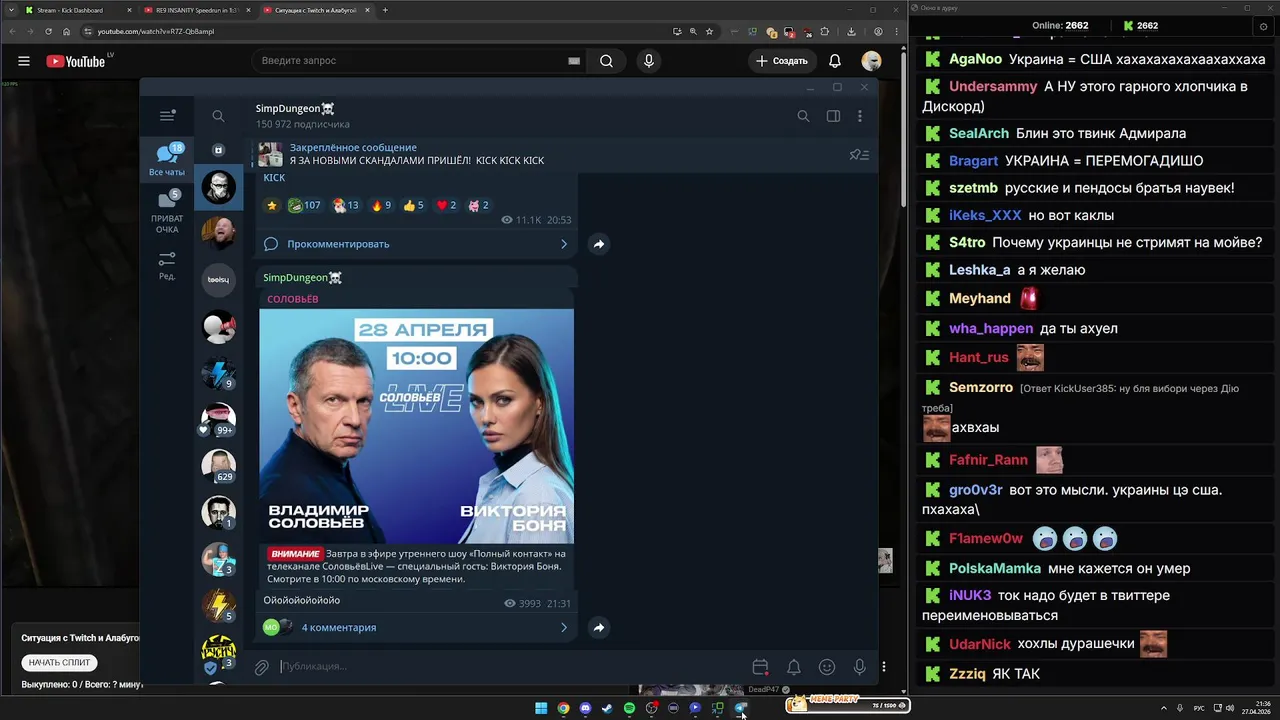1280x720 pixels.
Task: Search within the SimpDungeon channel
Action: pyautogui.click(x=803, y=116)
